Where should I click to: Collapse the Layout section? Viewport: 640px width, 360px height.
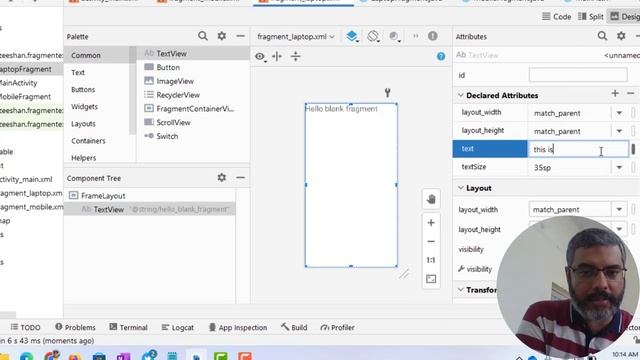tap(461, 188)
